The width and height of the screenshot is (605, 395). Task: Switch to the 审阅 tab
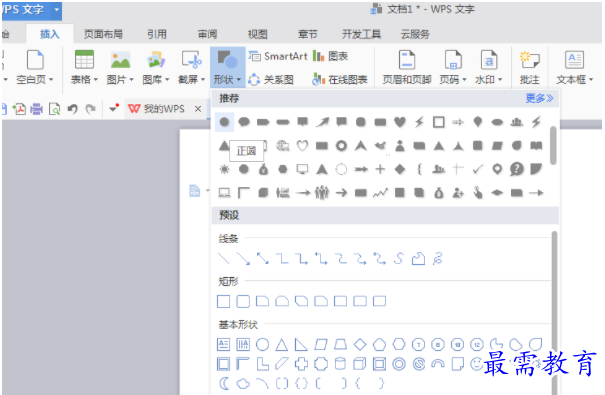tap(207, 34)
